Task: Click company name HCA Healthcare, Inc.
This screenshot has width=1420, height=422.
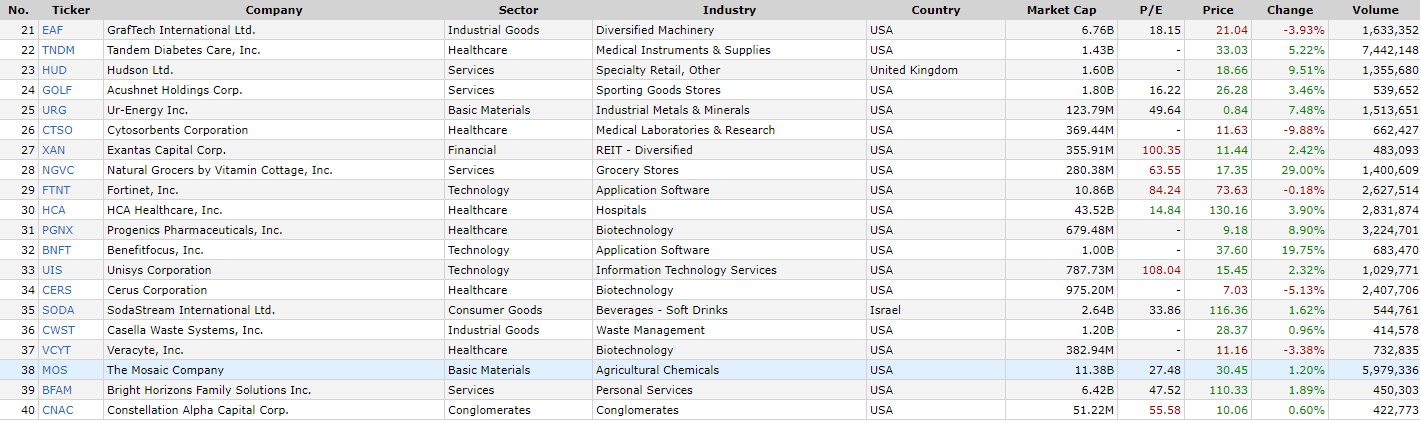Action: point(165,210)
